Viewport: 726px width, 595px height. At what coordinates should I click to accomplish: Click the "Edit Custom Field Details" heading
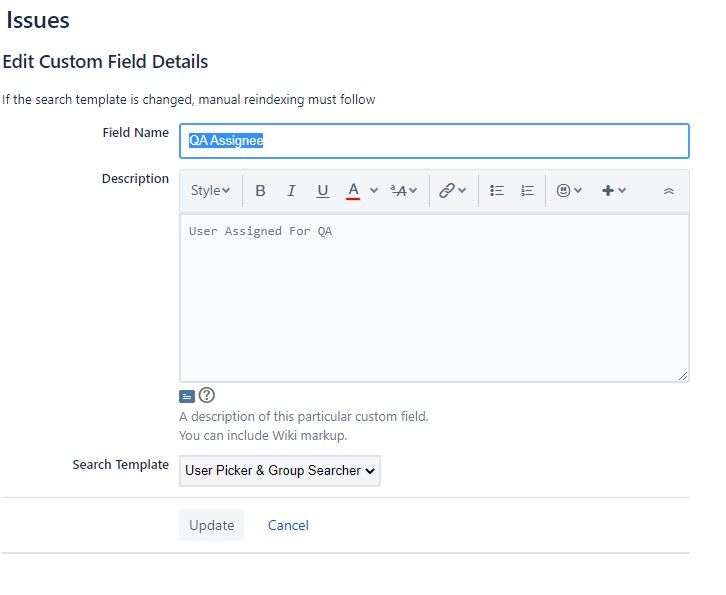point(106,62)
